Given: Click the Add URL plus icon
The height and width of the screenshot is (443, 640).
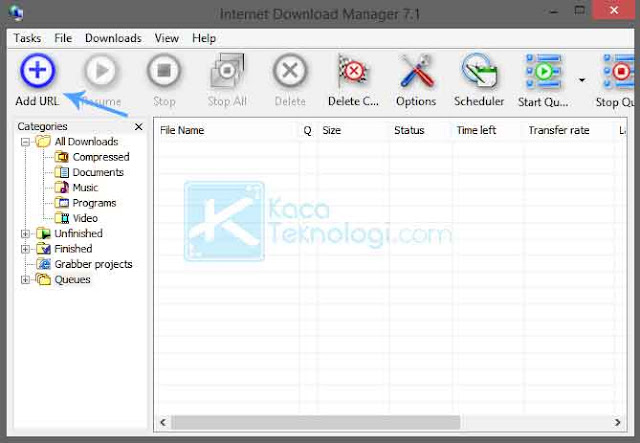Looking at the screenshot, I should (37, 71).
